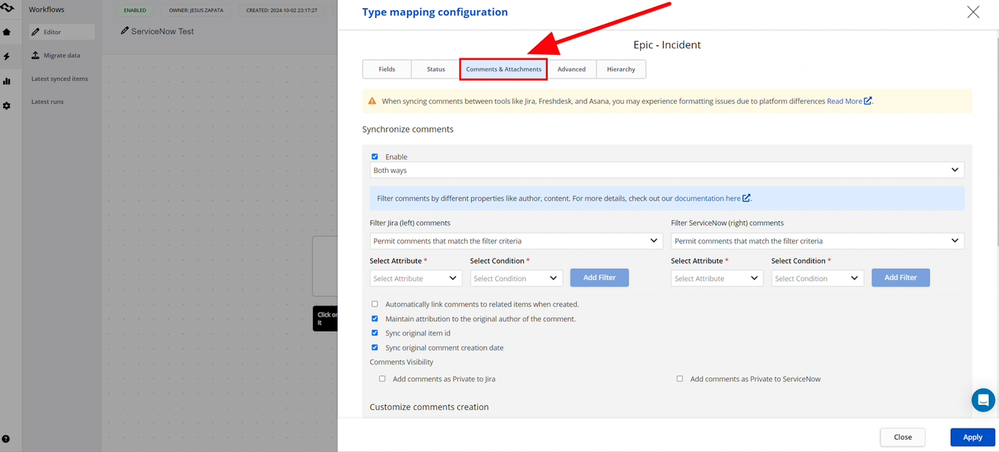Click the Close button at bottom

click(903, 437)
